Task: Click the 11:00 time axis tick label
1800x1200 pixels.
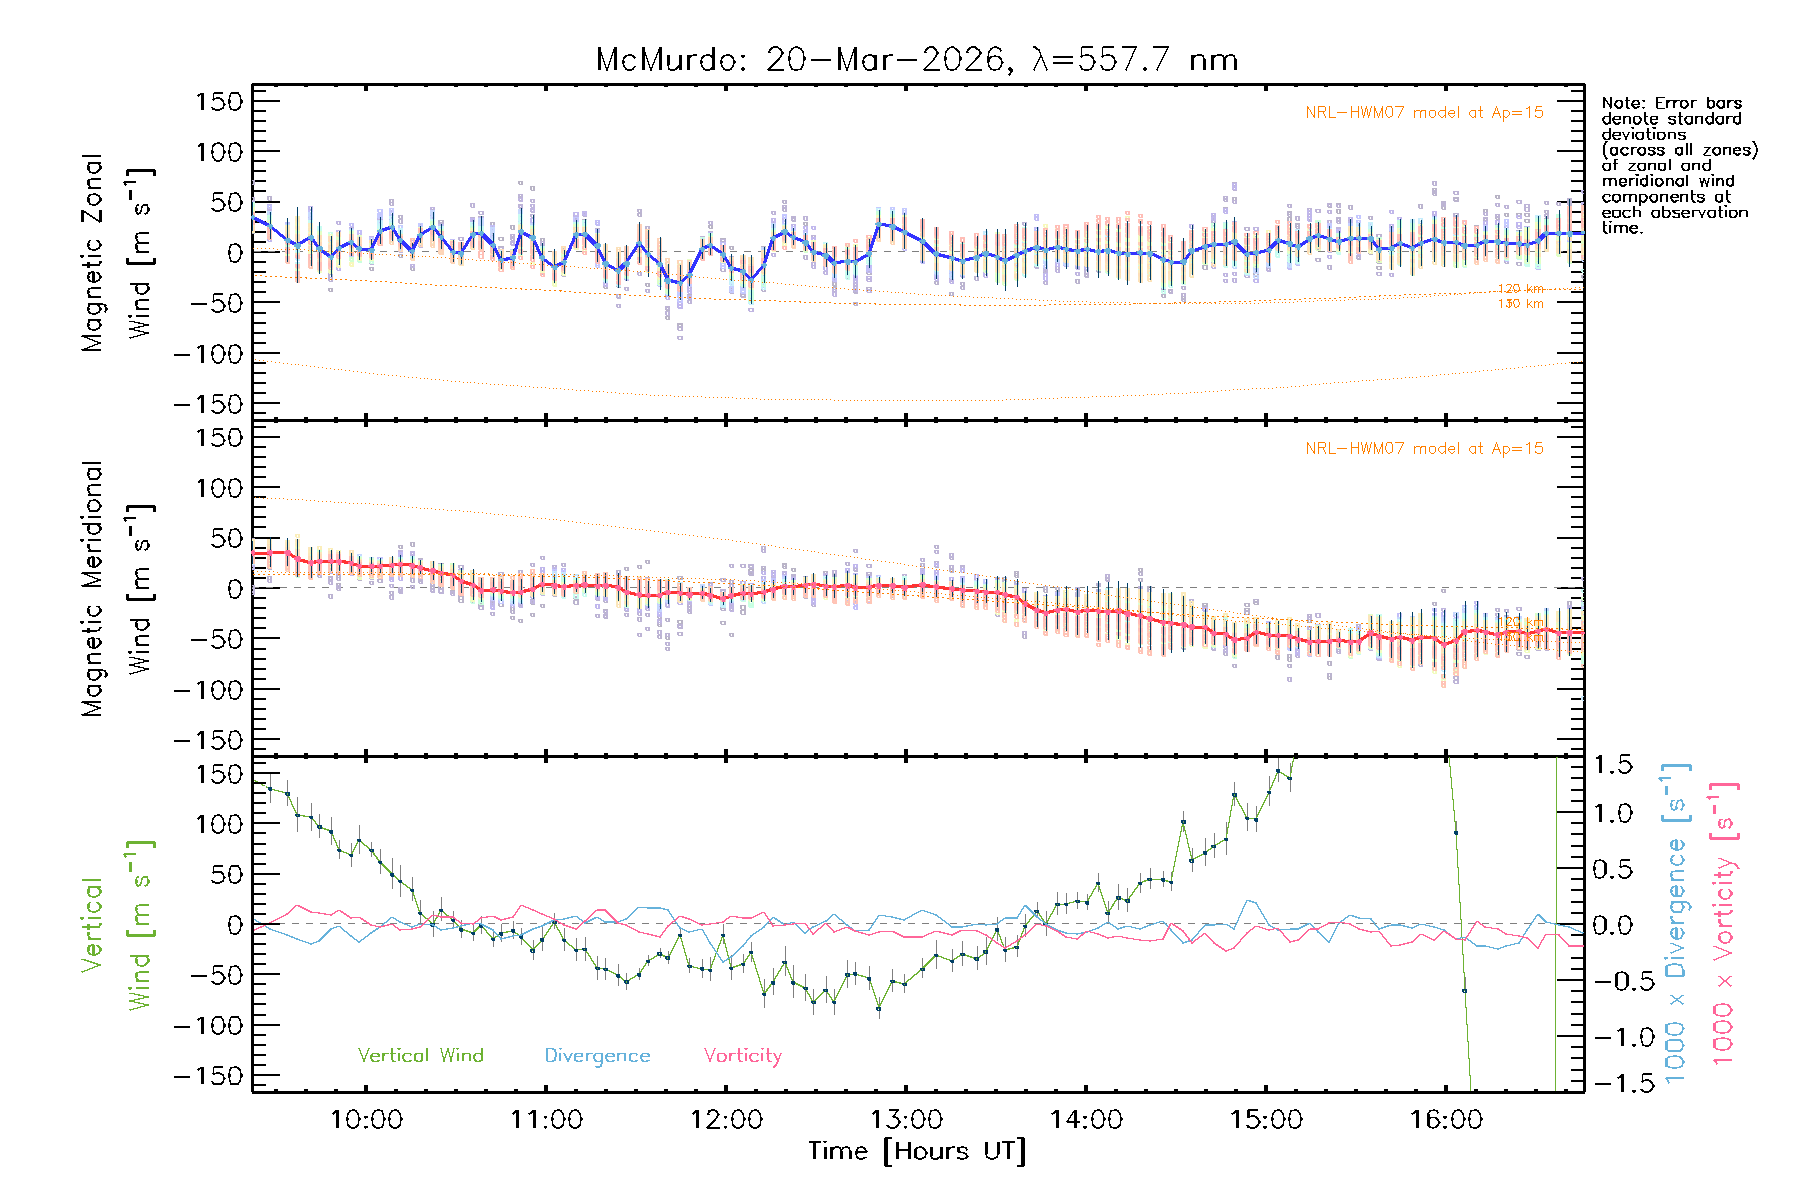Action: pyautogui.click(x=546, y=1120)
